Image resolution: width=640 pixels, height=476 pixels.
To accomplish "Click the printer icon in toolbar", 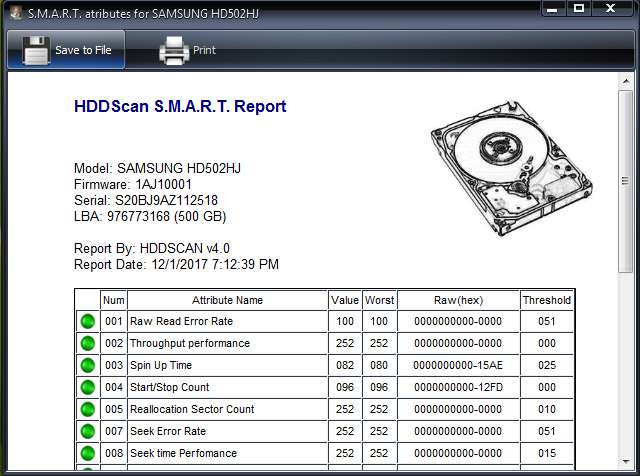I will point(174,50).
